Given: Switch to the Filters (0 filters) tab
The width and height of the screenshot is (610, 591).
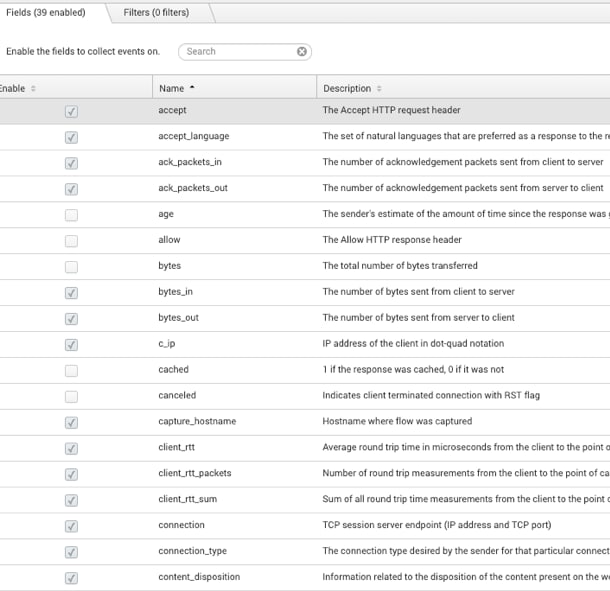Looking at the screenshot, I should [156, 12].
